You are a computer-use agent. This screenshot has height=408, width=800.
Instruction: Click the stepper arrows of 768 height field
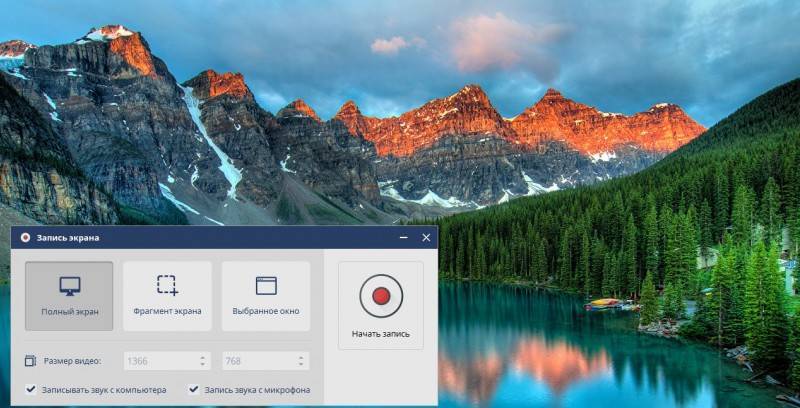[301, 361]
